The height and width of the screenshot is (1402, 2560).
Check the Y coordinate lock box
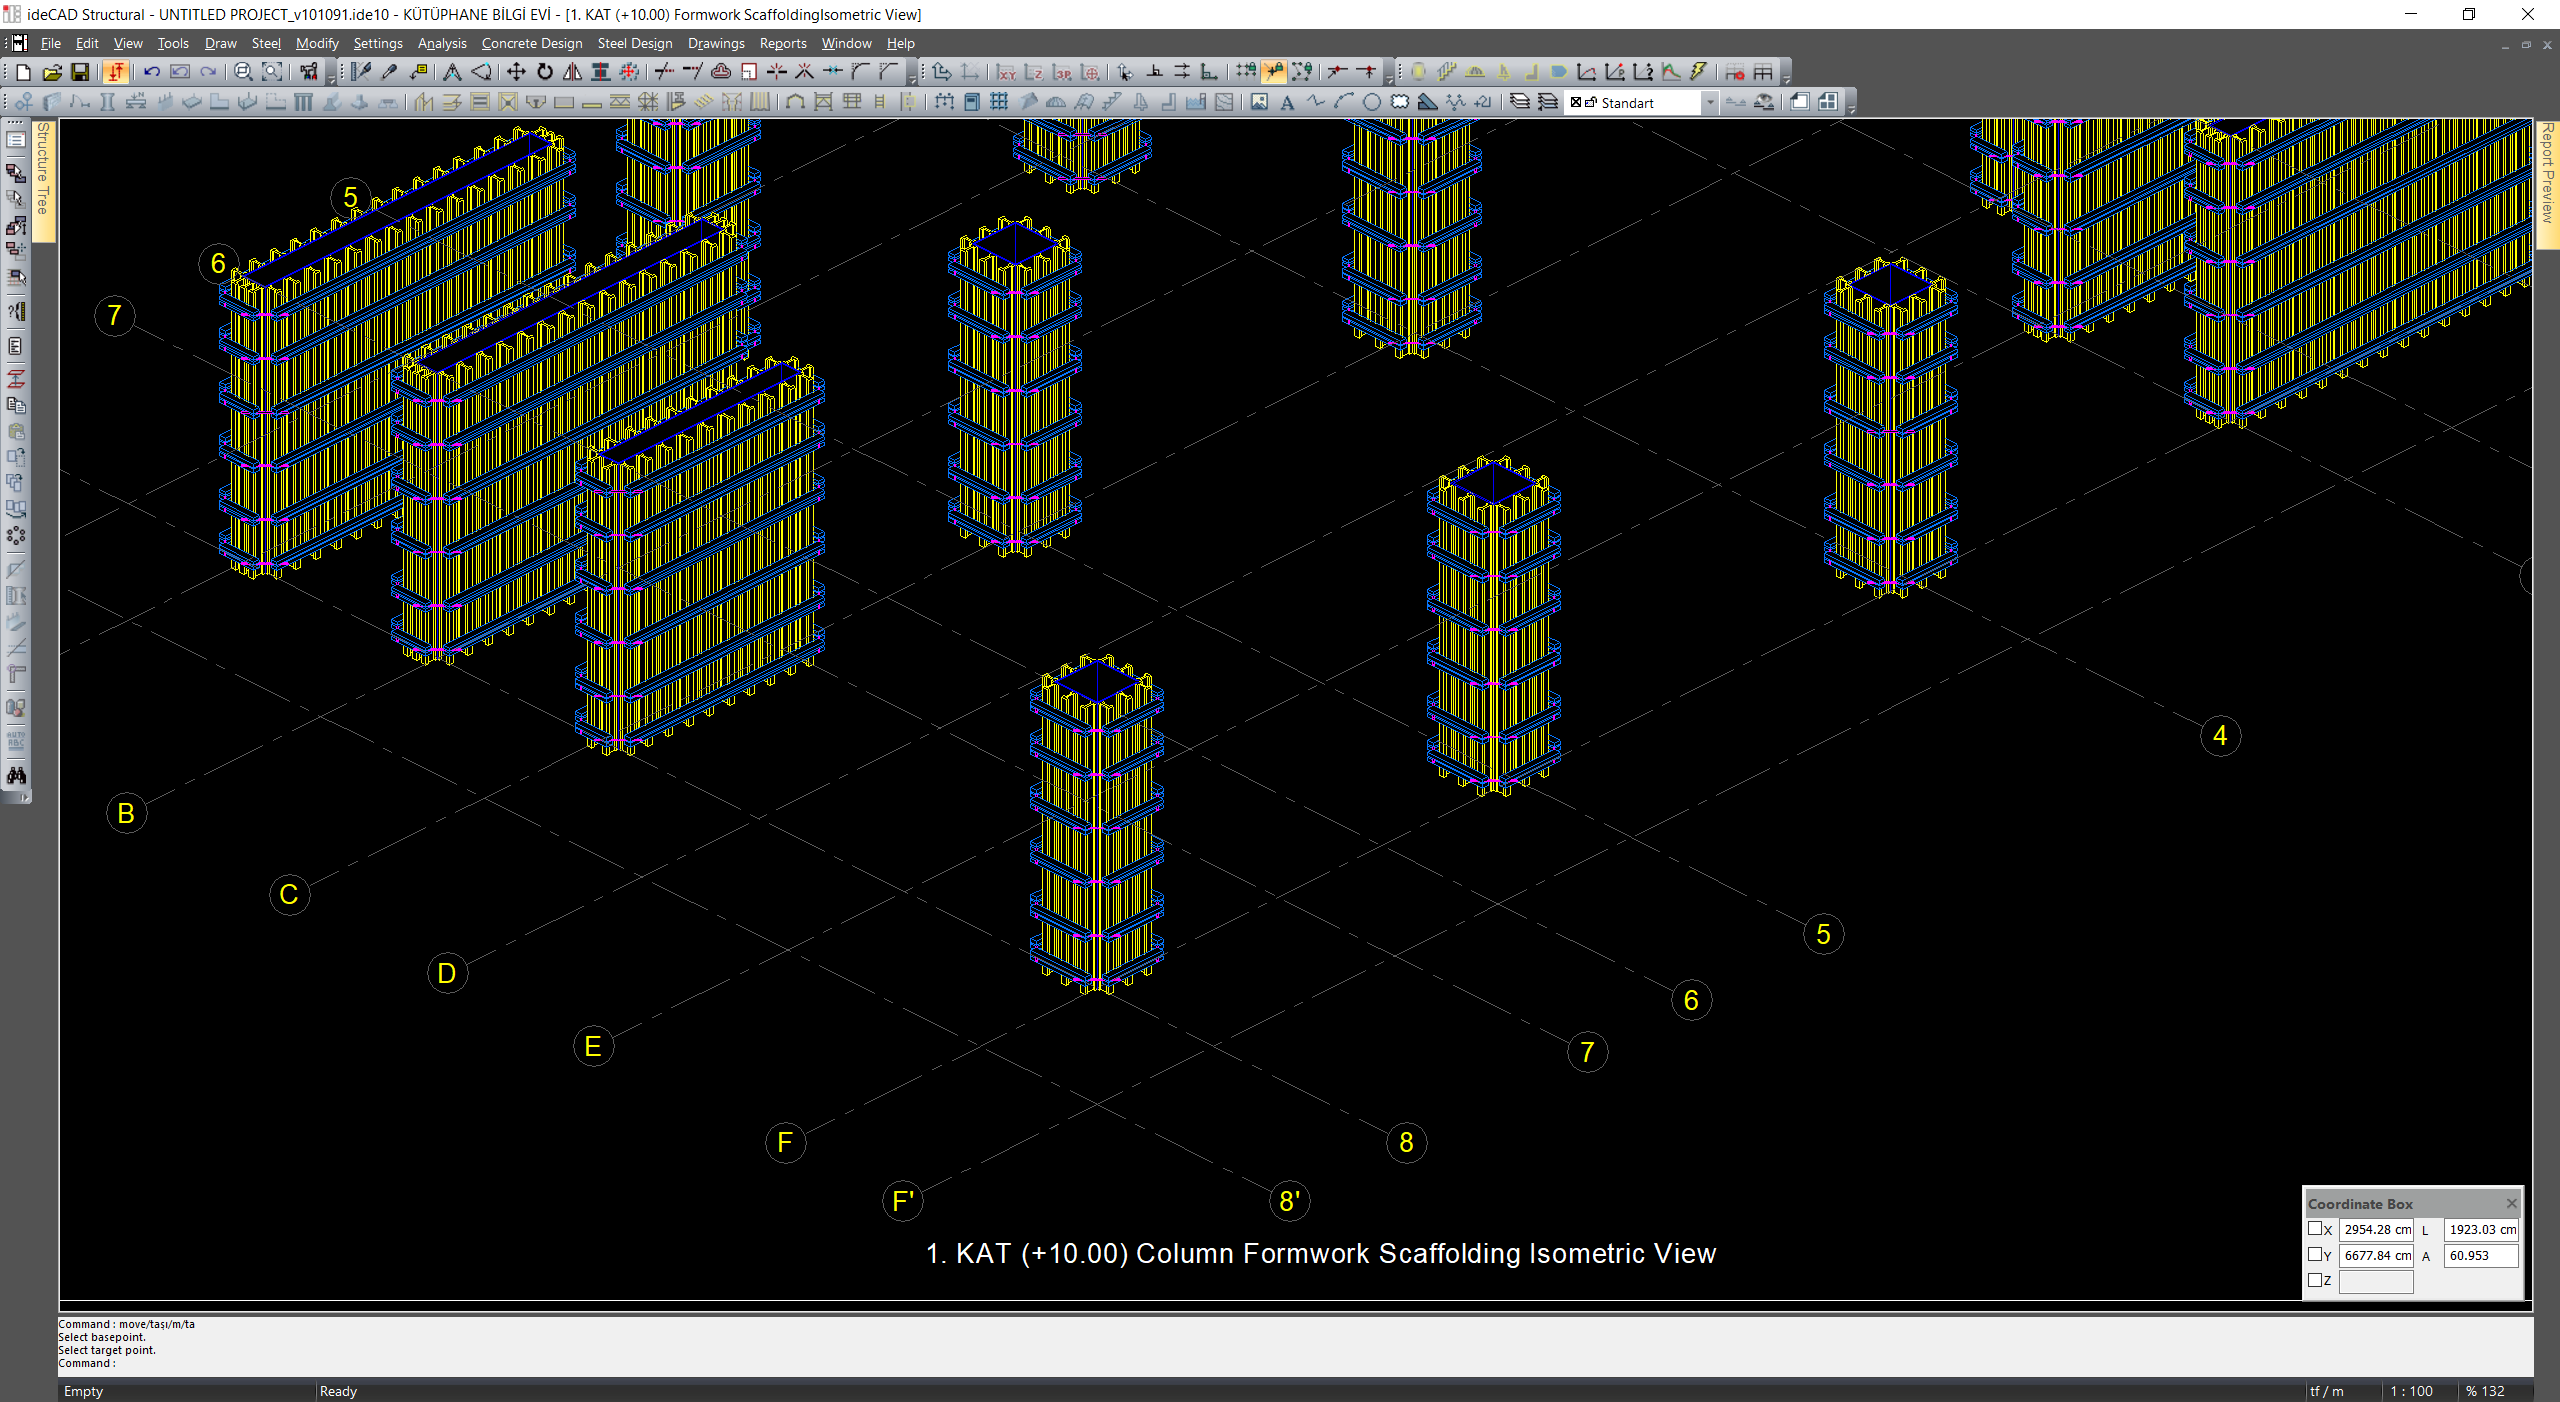click(x=2314, y=1254)
